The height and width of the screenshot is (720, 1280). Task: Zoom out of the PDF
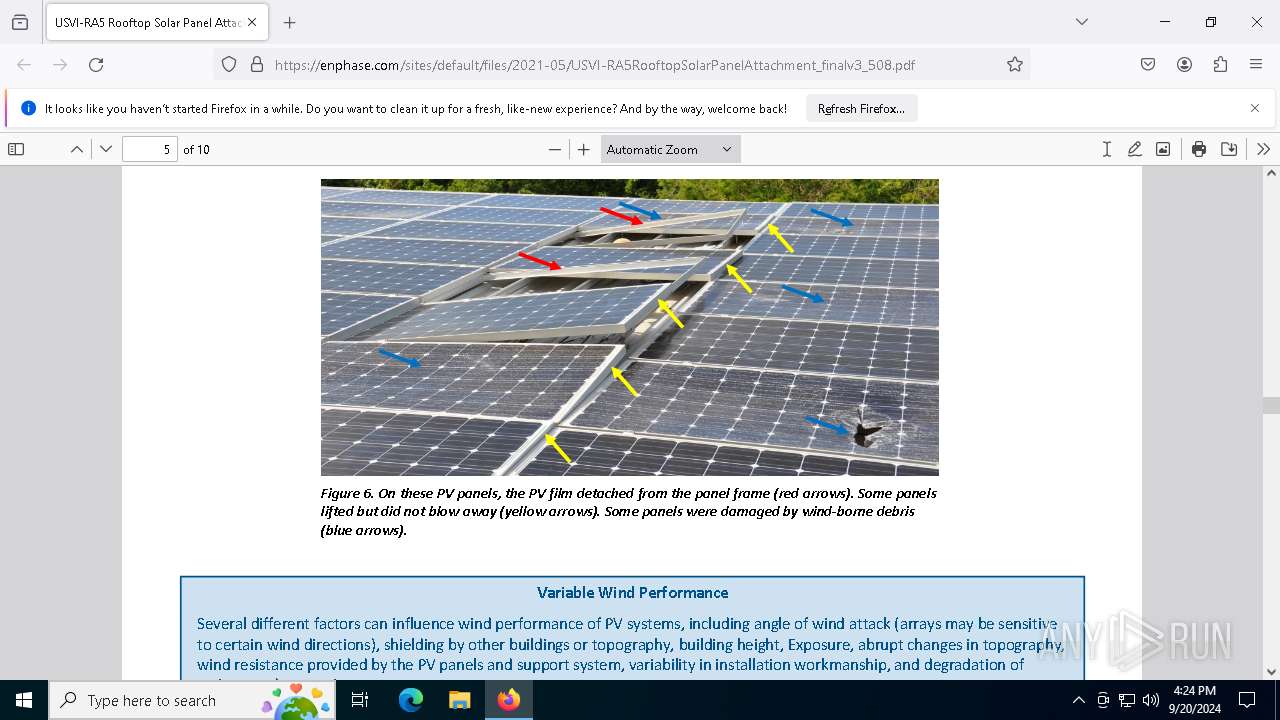[x=555, y=149]
